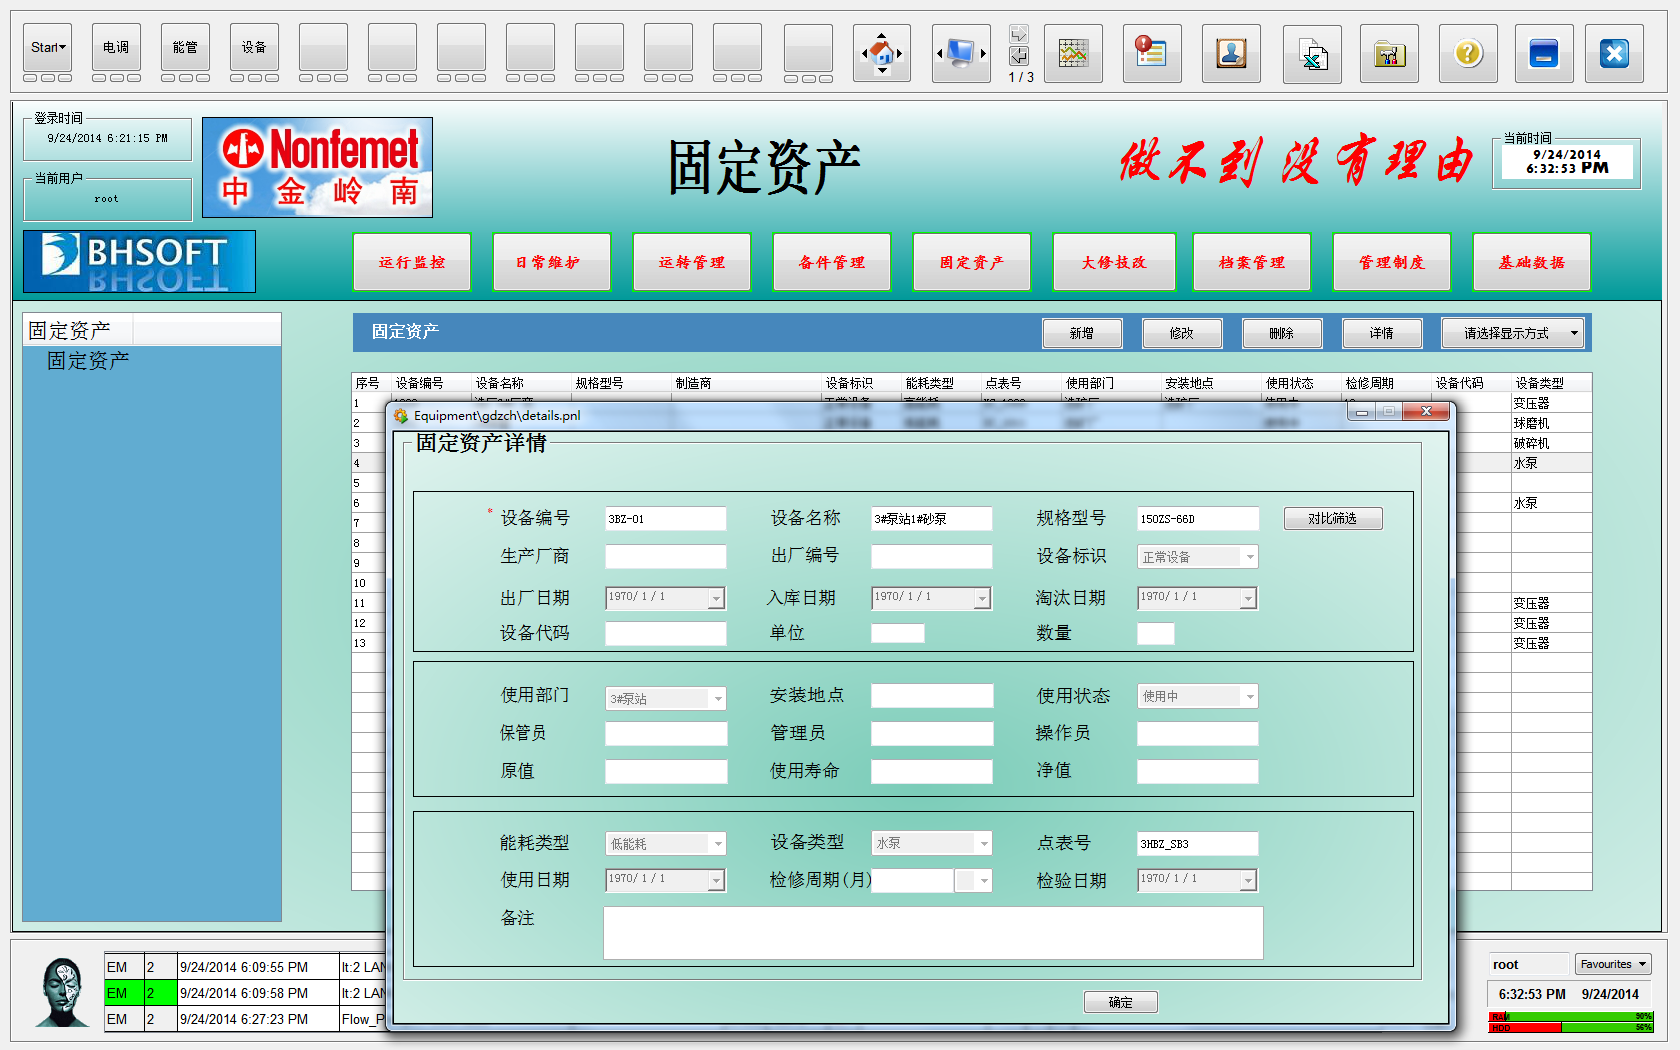Click the 安装地点 input field

932,696
